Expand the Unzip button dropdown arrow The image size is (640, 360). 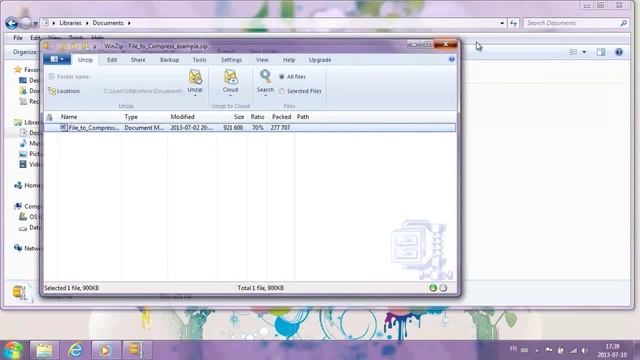[x=195, y=96]
